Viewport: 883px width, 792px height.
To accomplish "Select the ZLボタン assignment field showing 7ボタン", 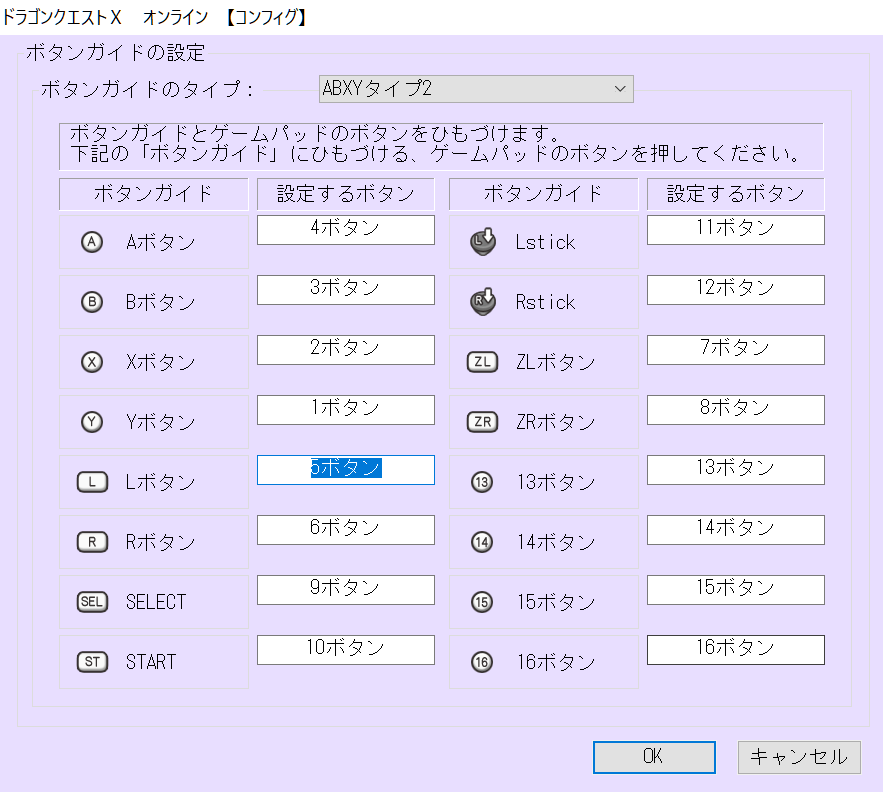I will pos(735,350).
